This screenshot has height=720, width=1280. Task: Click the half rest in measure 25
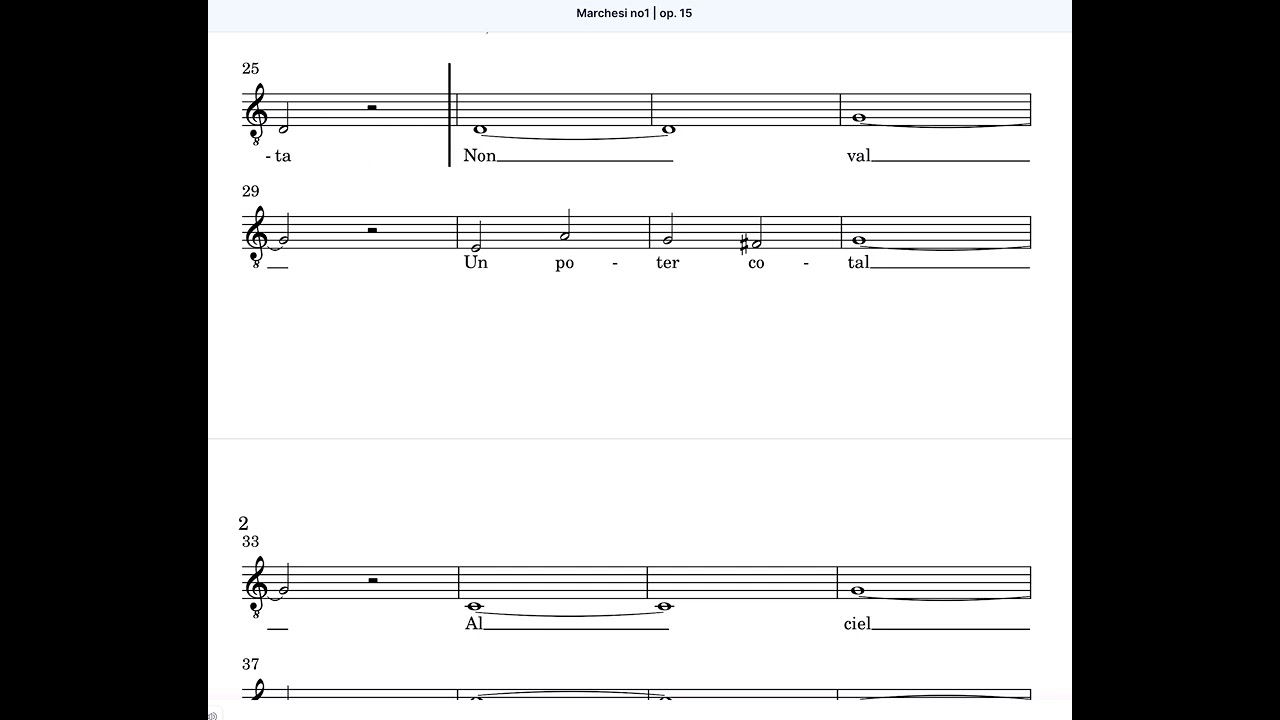371,106
